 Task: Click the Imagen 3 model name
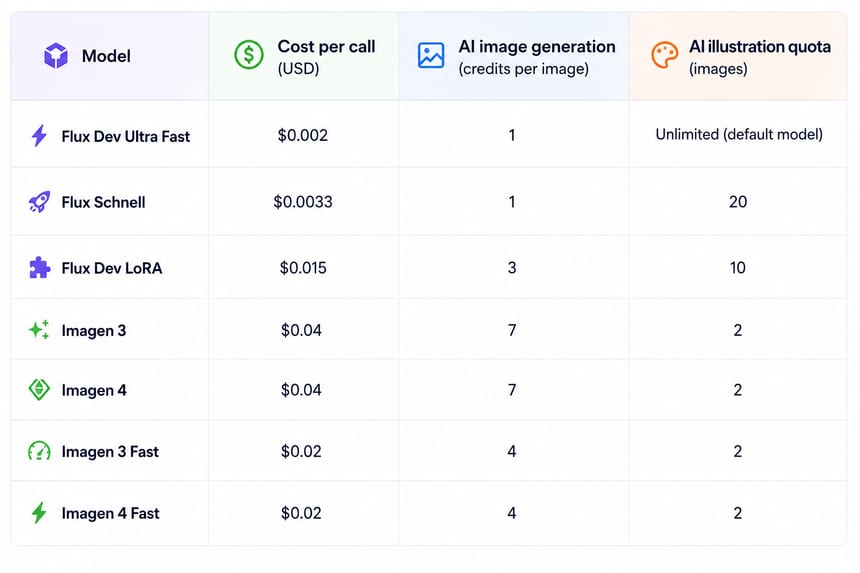pyautogui.click(x=94, y=331)
